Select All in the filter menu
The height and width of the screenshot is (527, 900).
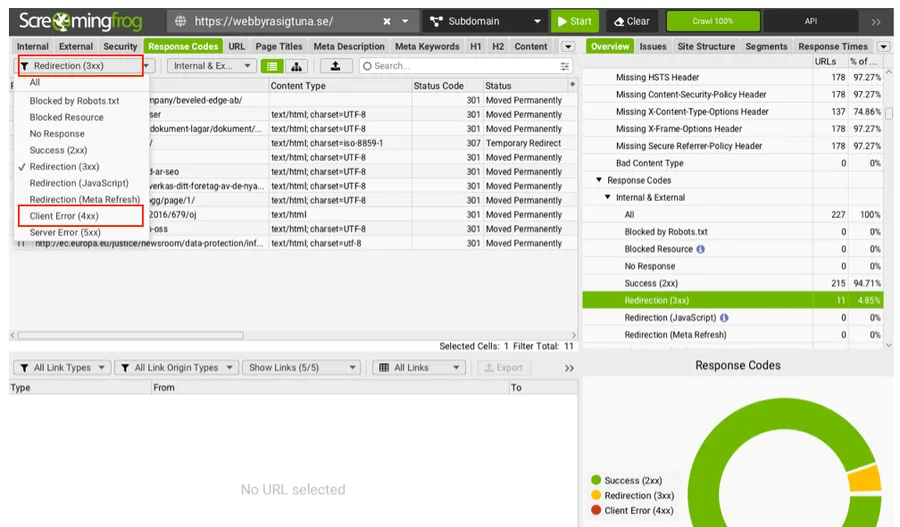(82, 83)
